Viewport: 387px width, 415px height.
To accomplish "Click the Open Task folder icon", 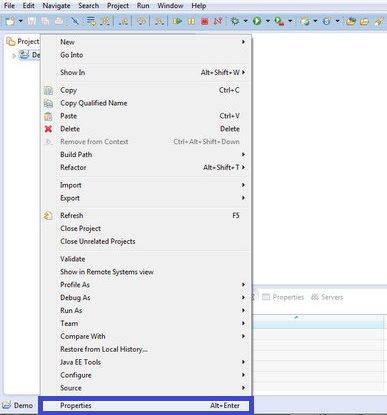I will pos(364,21).
